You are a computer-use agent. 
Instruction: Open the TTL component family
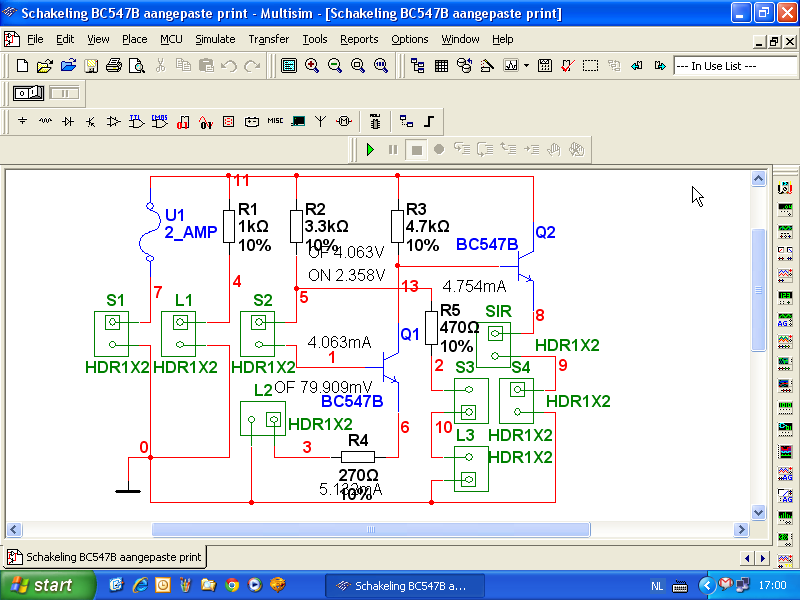coord(137,121)
